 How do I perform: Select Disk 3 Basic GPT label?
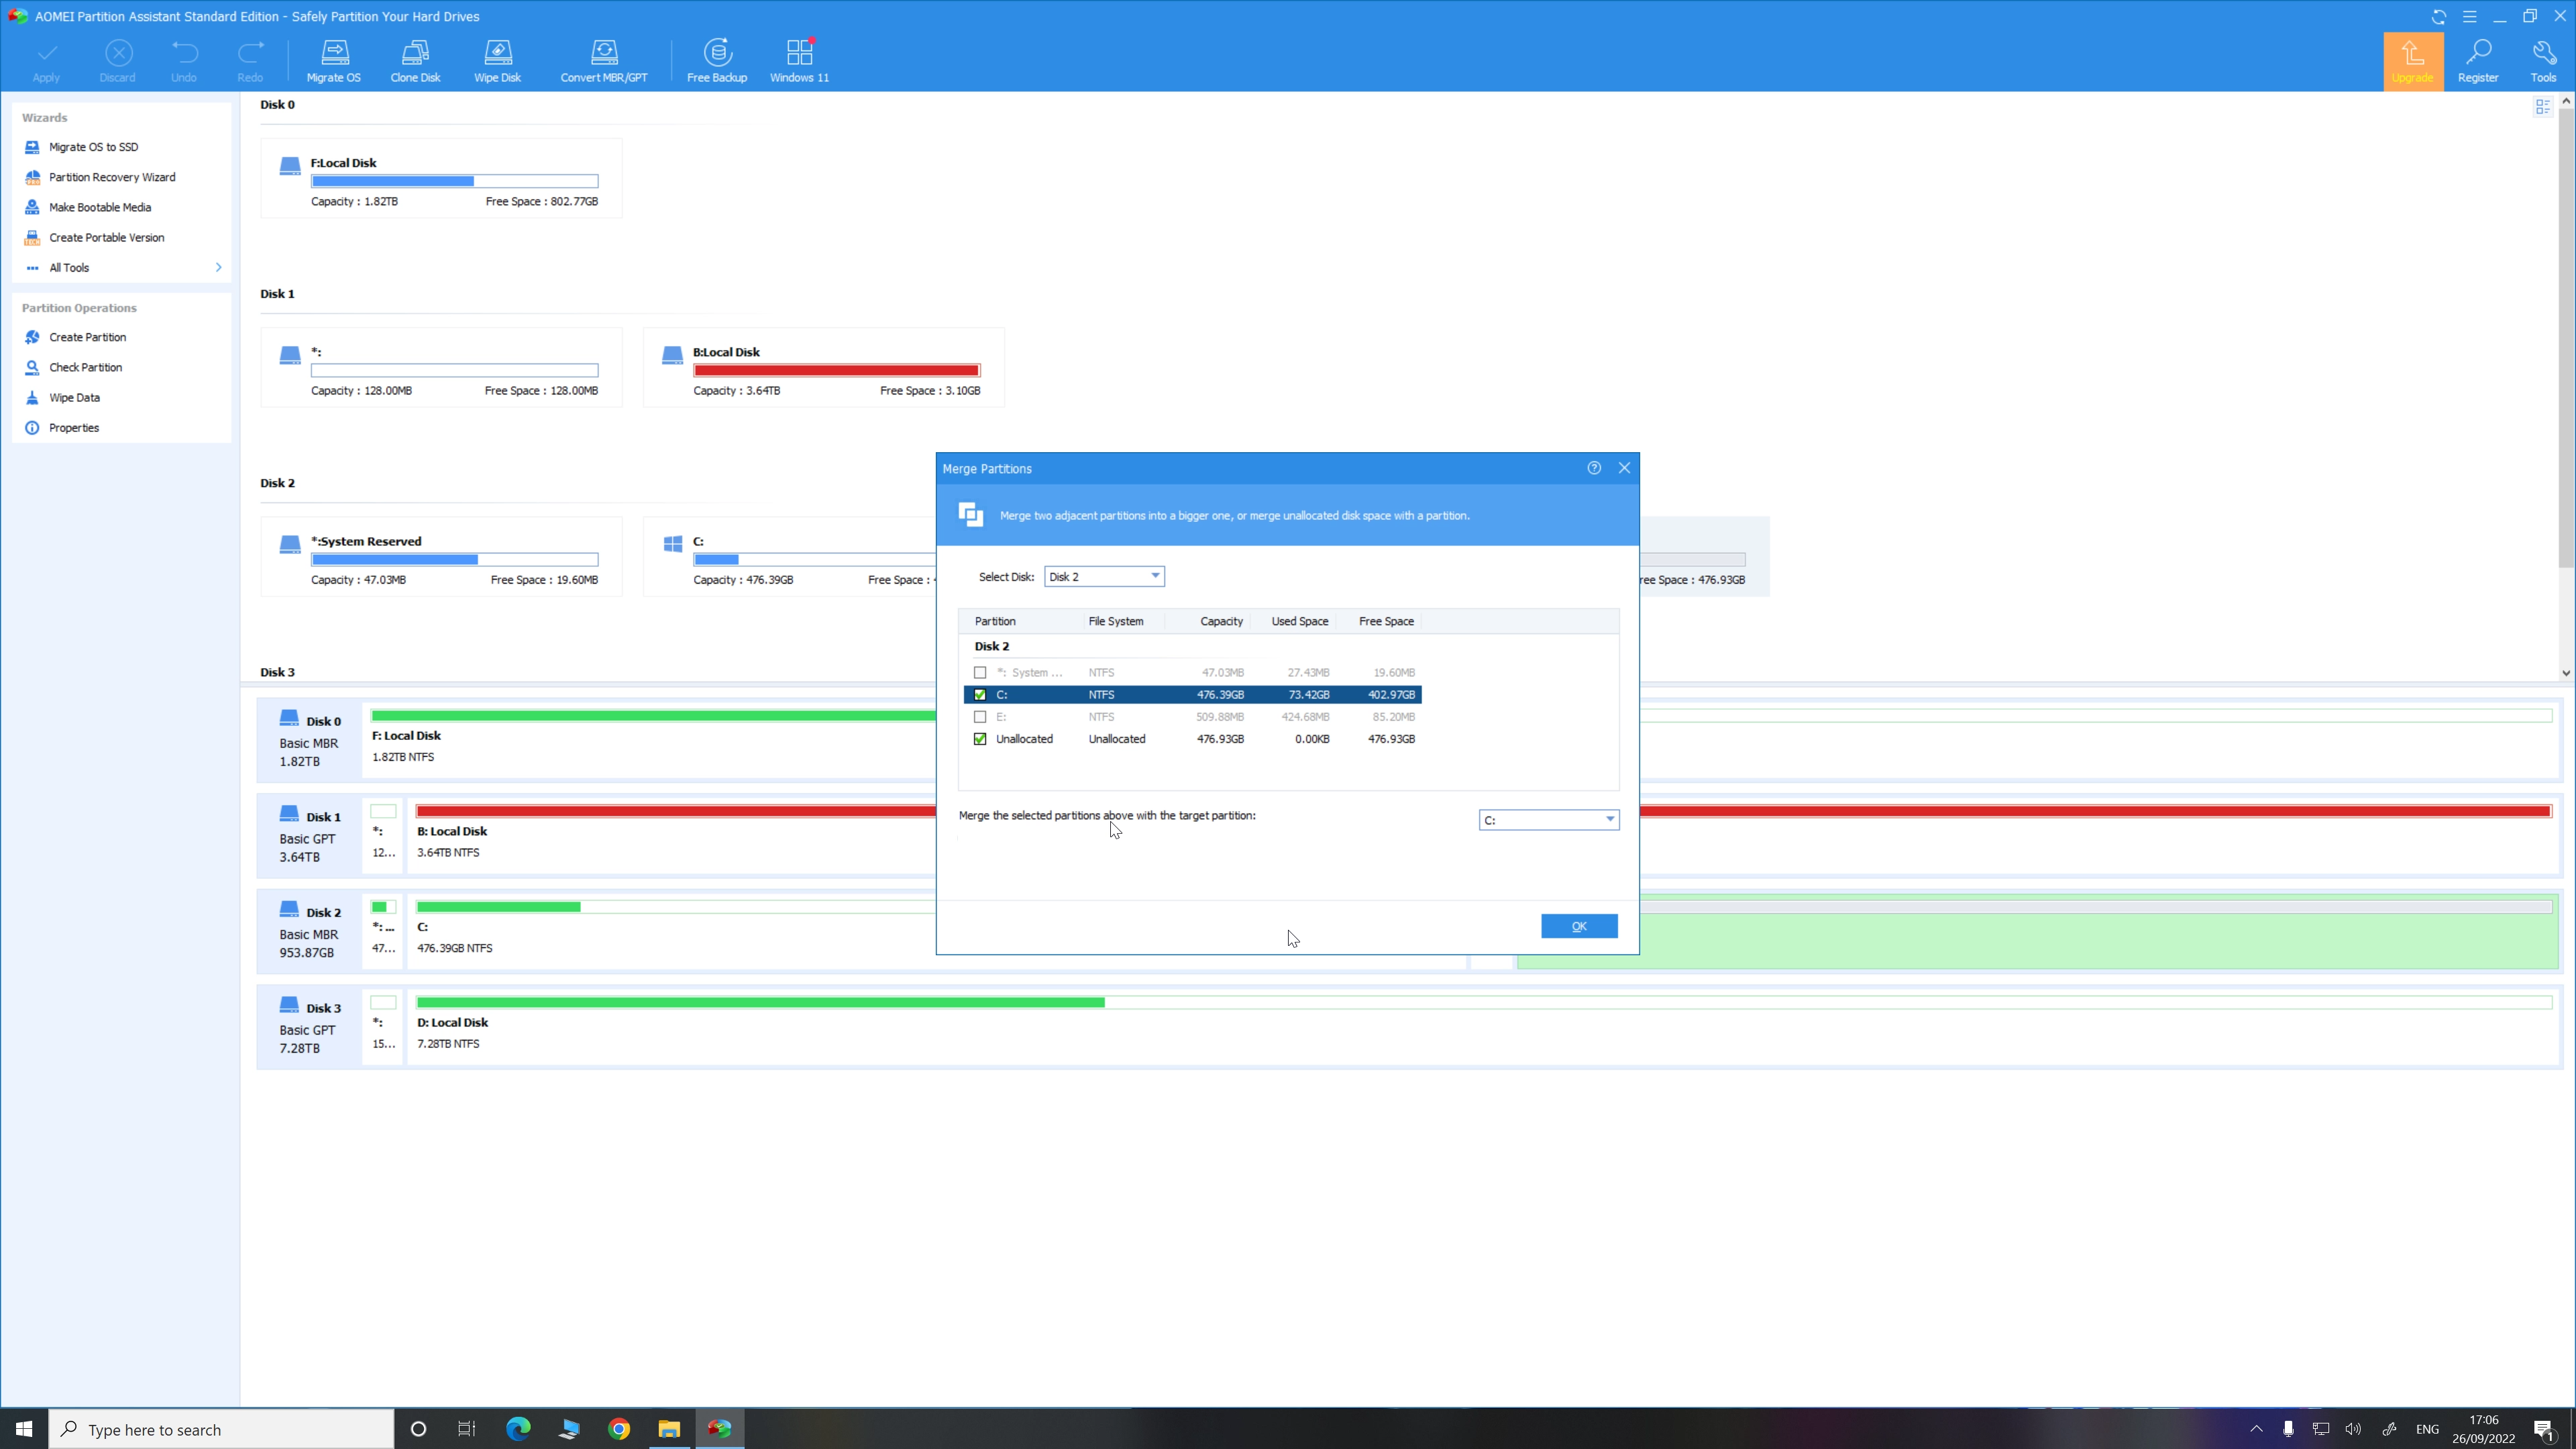pos(309,1027)
